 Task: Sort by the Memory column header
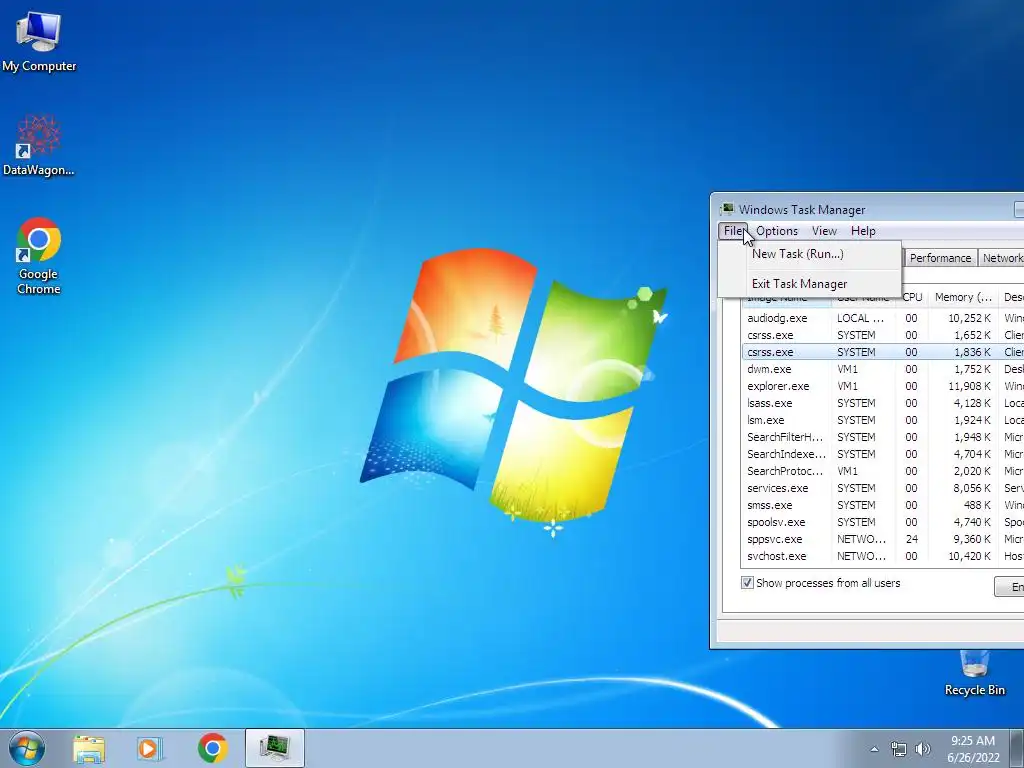pyautogui.click(x=963, y=297)
